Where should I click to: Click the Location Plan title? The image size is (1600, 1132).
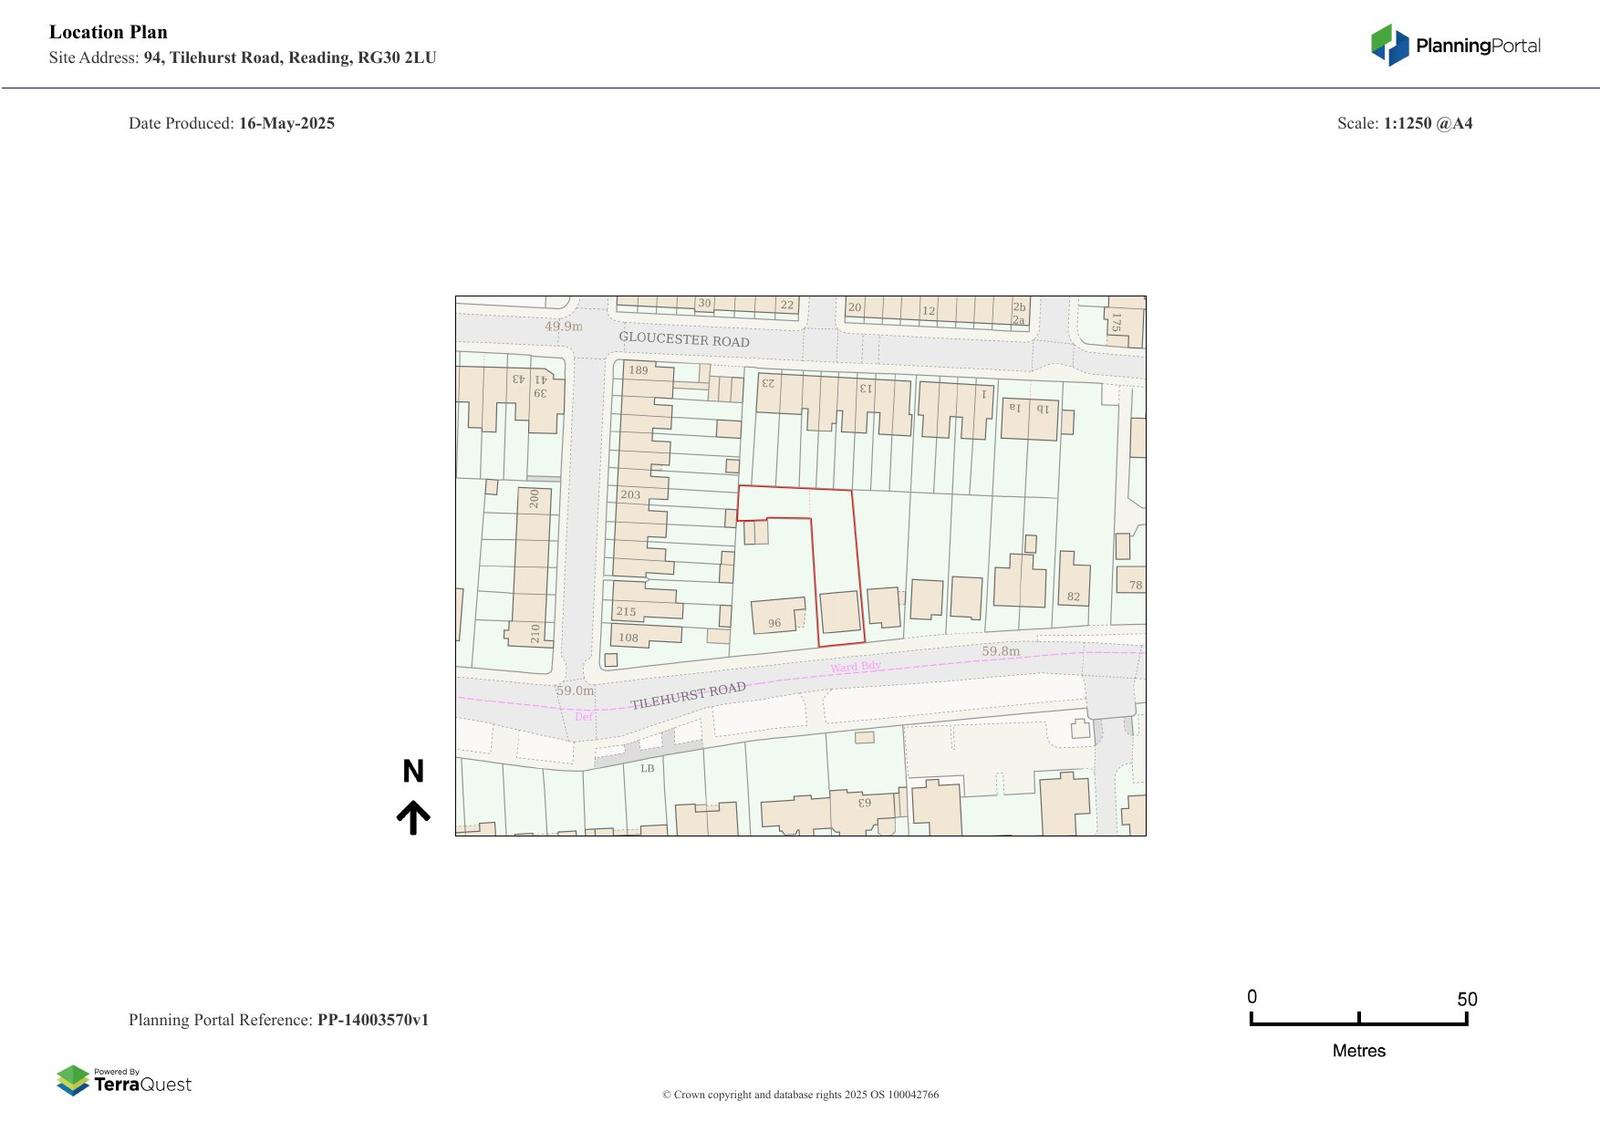pyautogui.click(x=108, y=32)
